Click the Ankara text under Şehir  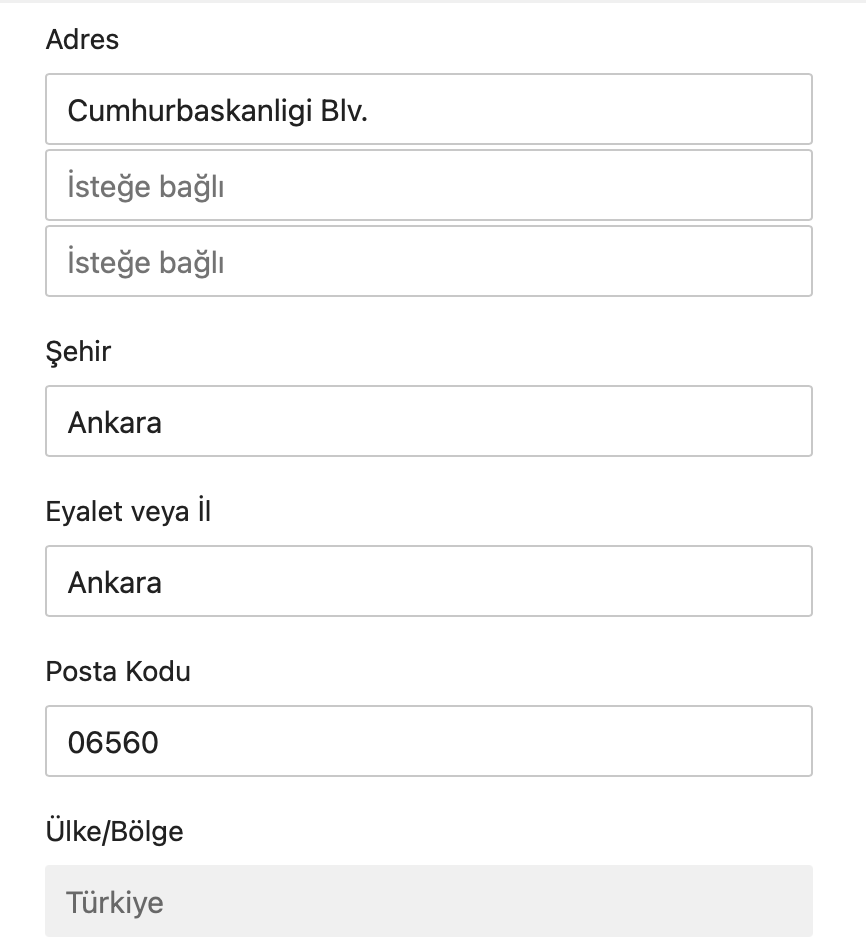pos(114,422)
